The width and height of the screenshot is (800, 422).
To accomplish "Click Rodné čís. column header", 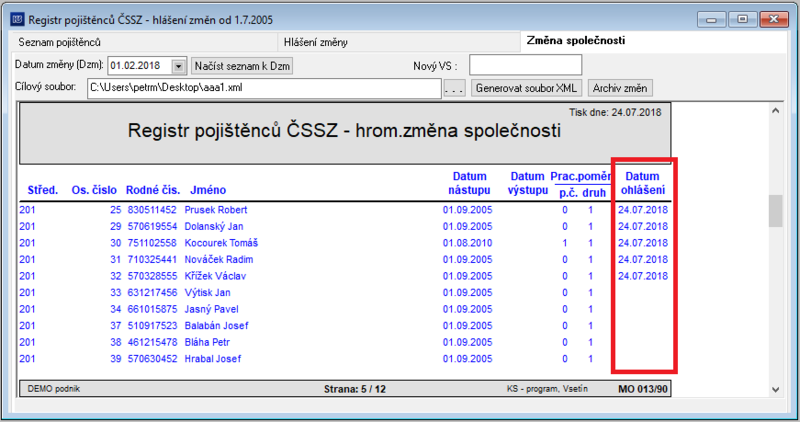I will tap(153, 190).
